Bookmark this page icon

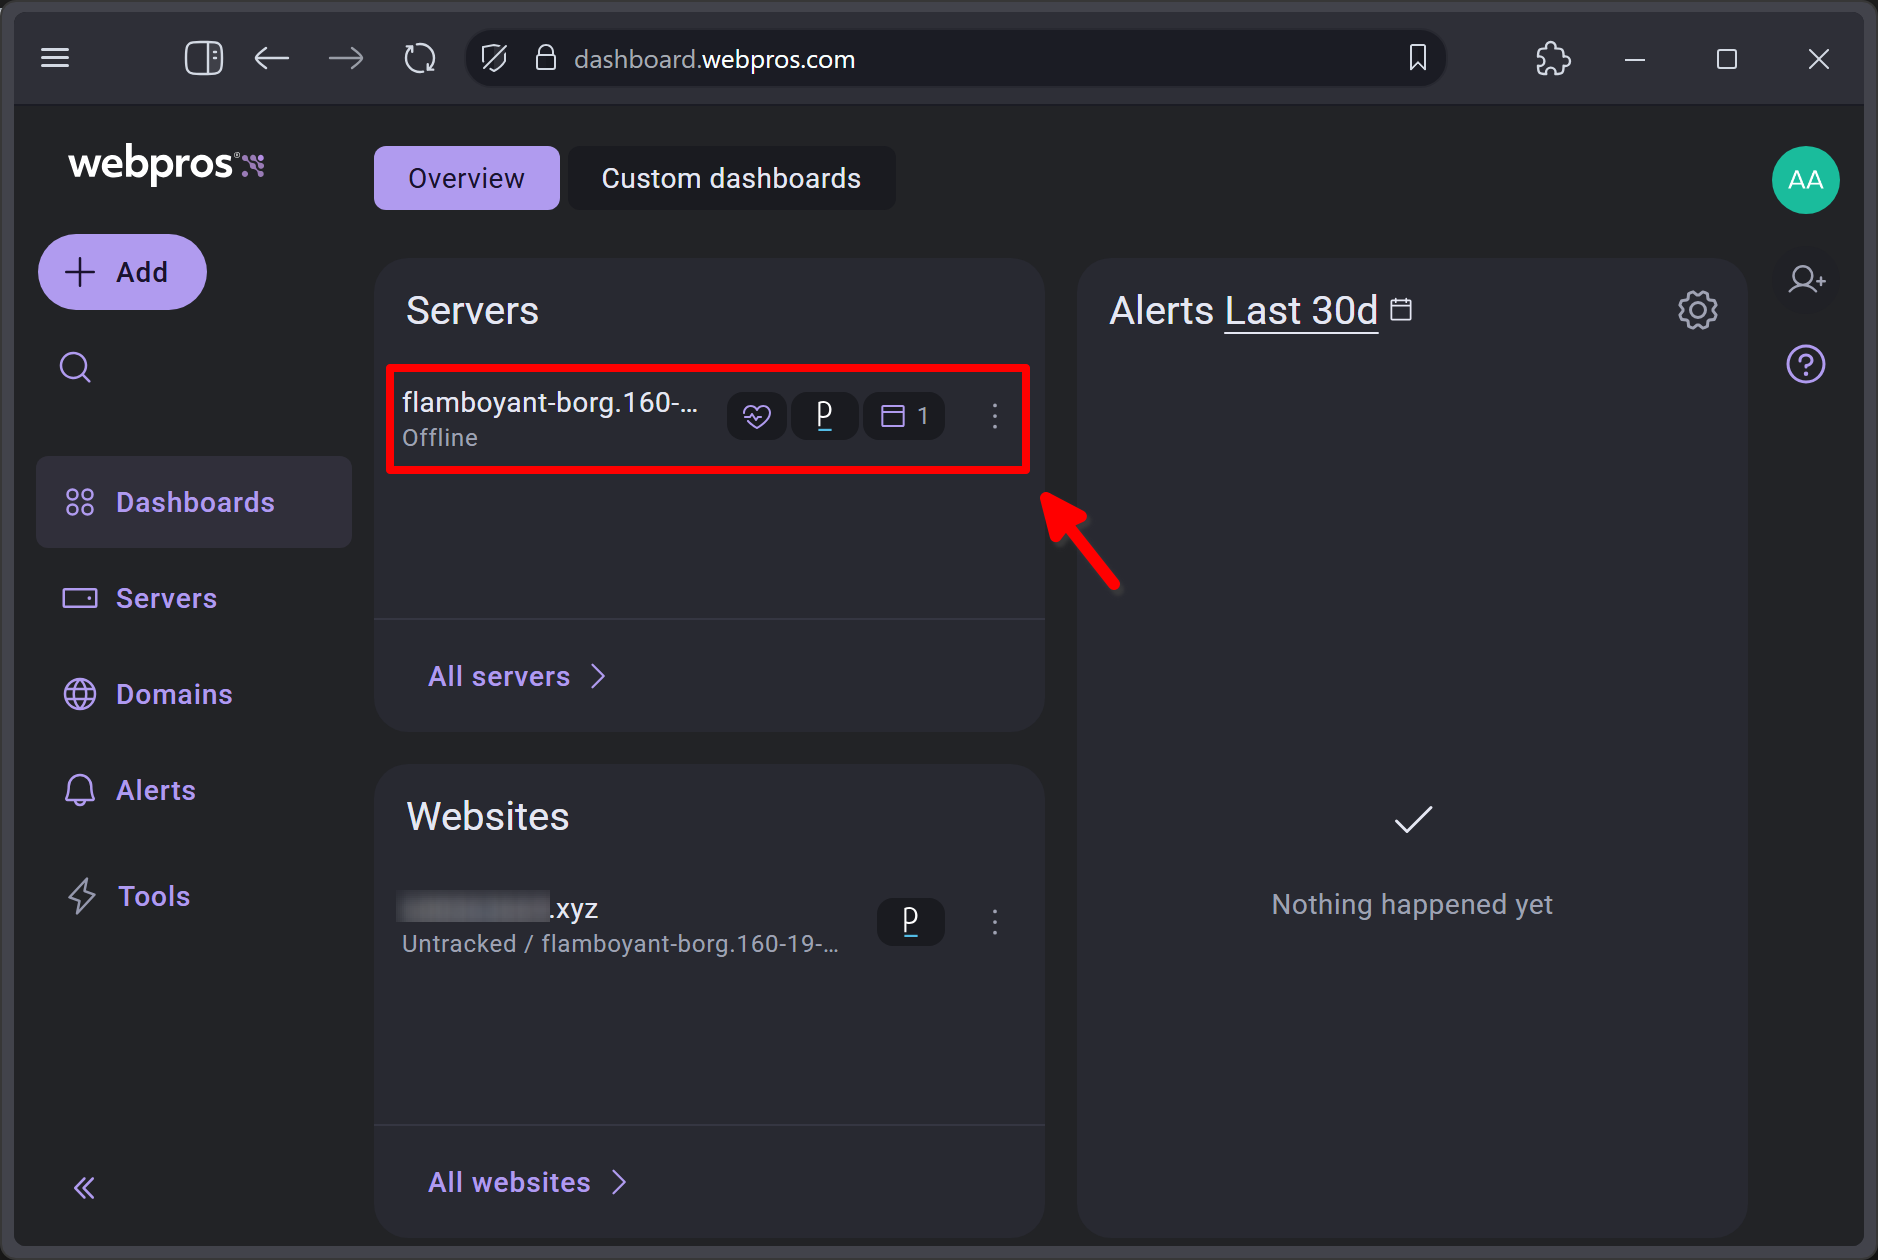point(1417,58)
